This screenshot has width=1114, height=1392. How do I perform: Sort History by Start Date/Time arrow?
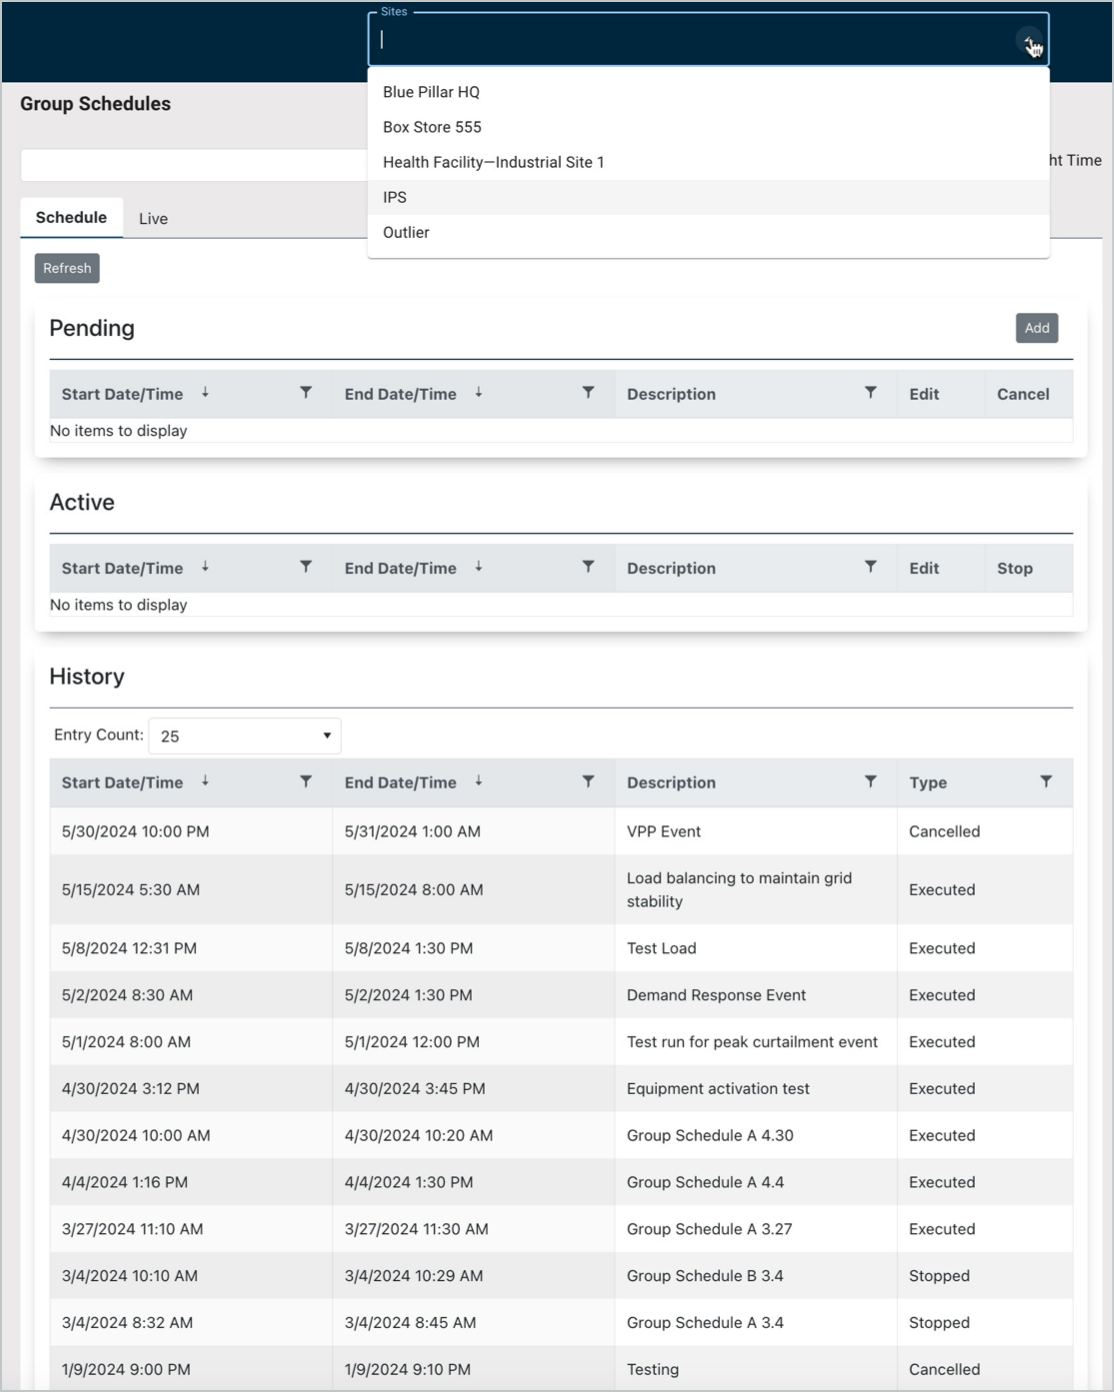[x=205, y=781]
